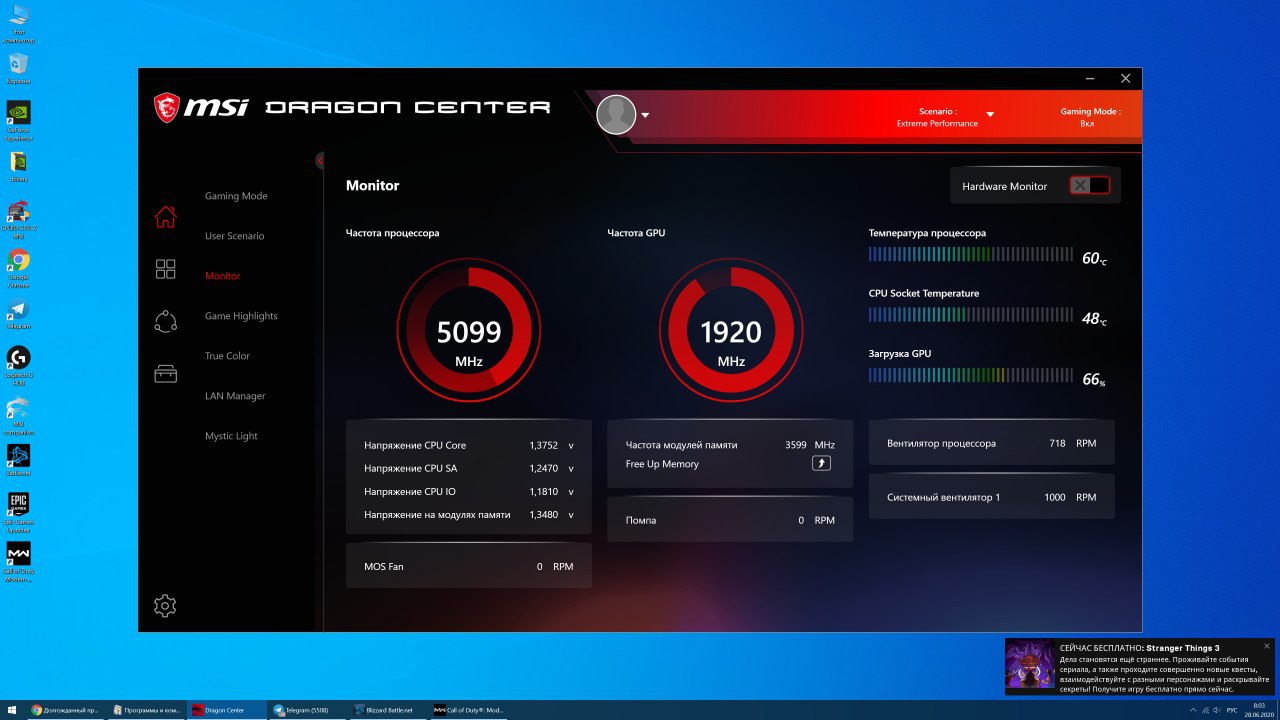The height and width of the screenshot is (720, 1280).
Task: Click CPU IO voltage value 1,1810
Action: pyautogui.click(x=544, y=491)
